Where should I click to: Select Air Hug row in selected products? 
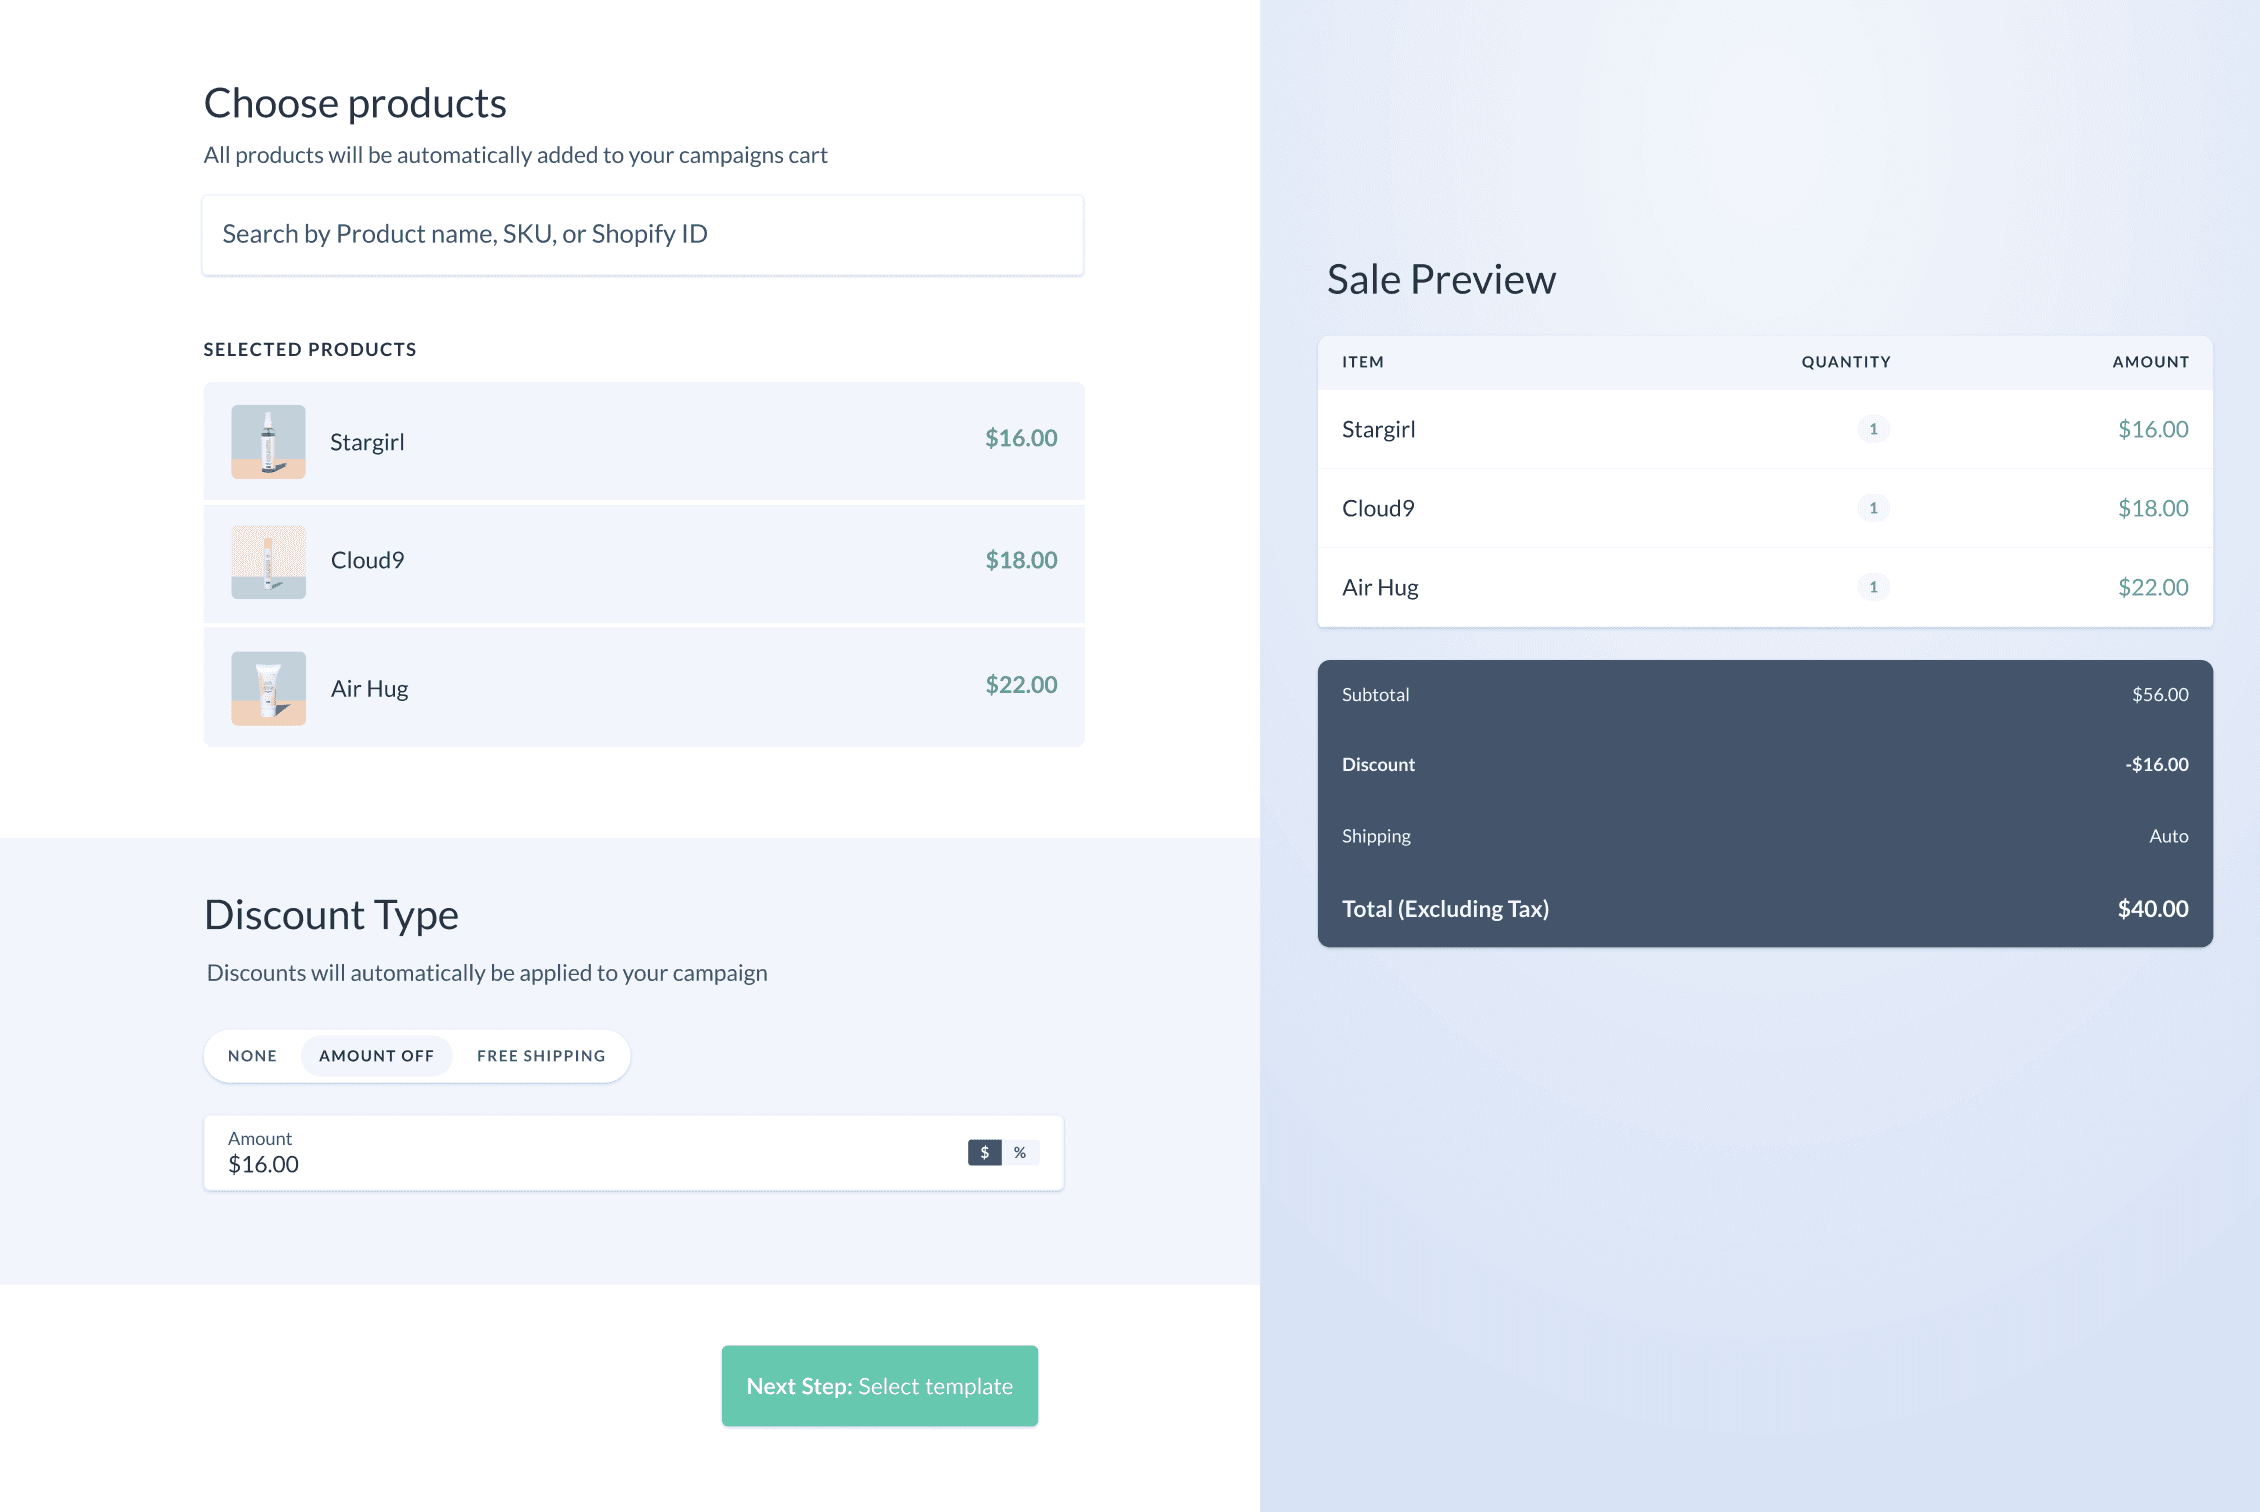click(644, 688)
